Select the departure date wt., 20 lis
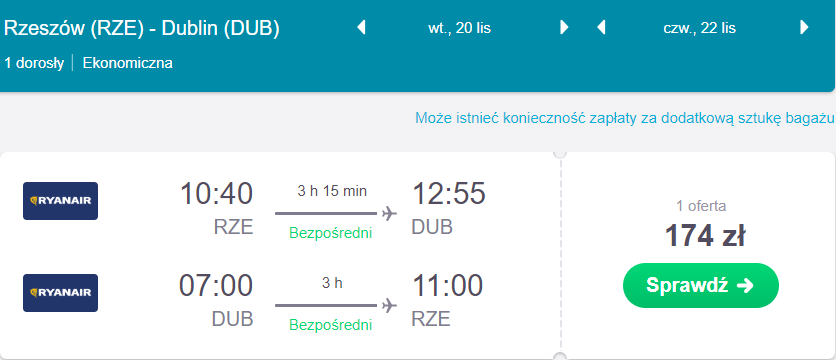Screen dimensions: 836x360 [x=460, y=28]
